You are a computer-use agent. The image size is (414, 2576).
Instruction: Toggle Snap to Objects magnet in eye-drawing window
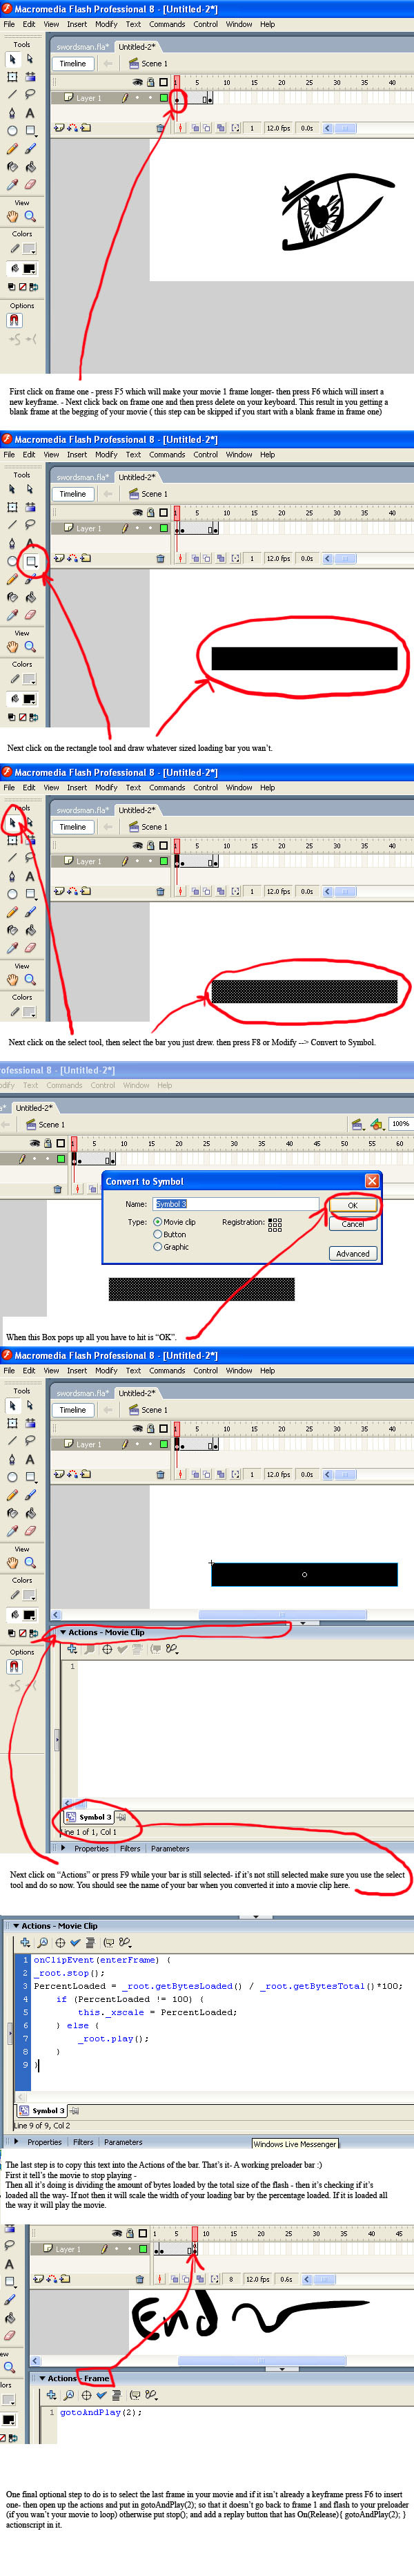(14, 320)
